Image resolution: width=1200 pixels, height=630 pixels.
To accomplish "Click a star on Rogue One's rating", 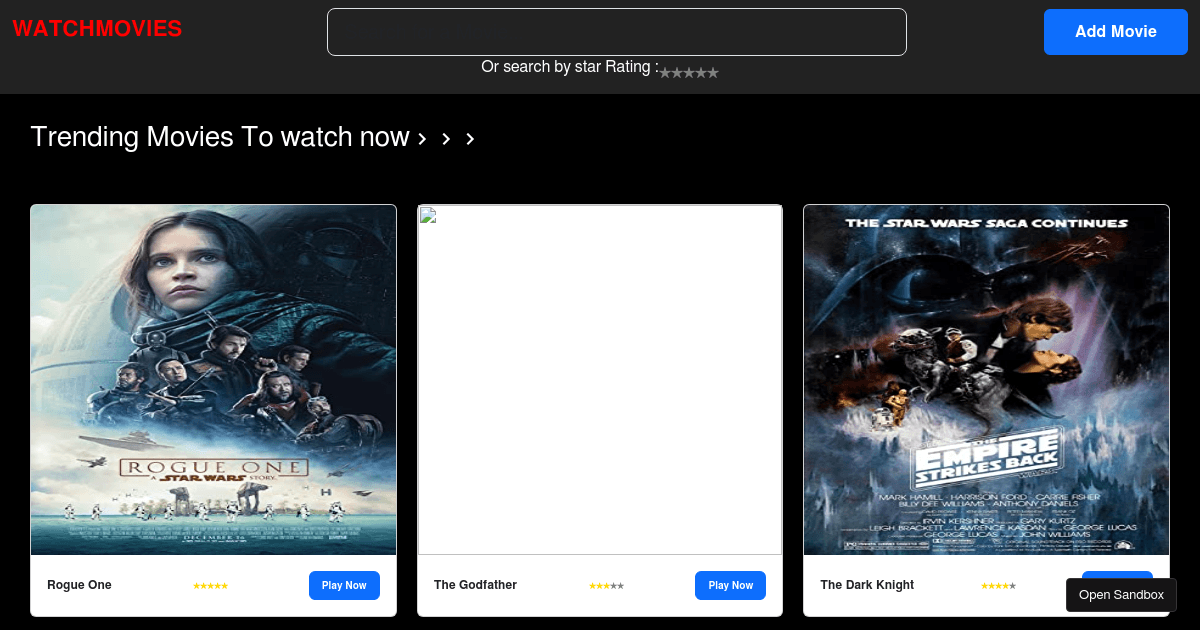I will point(210,585).
